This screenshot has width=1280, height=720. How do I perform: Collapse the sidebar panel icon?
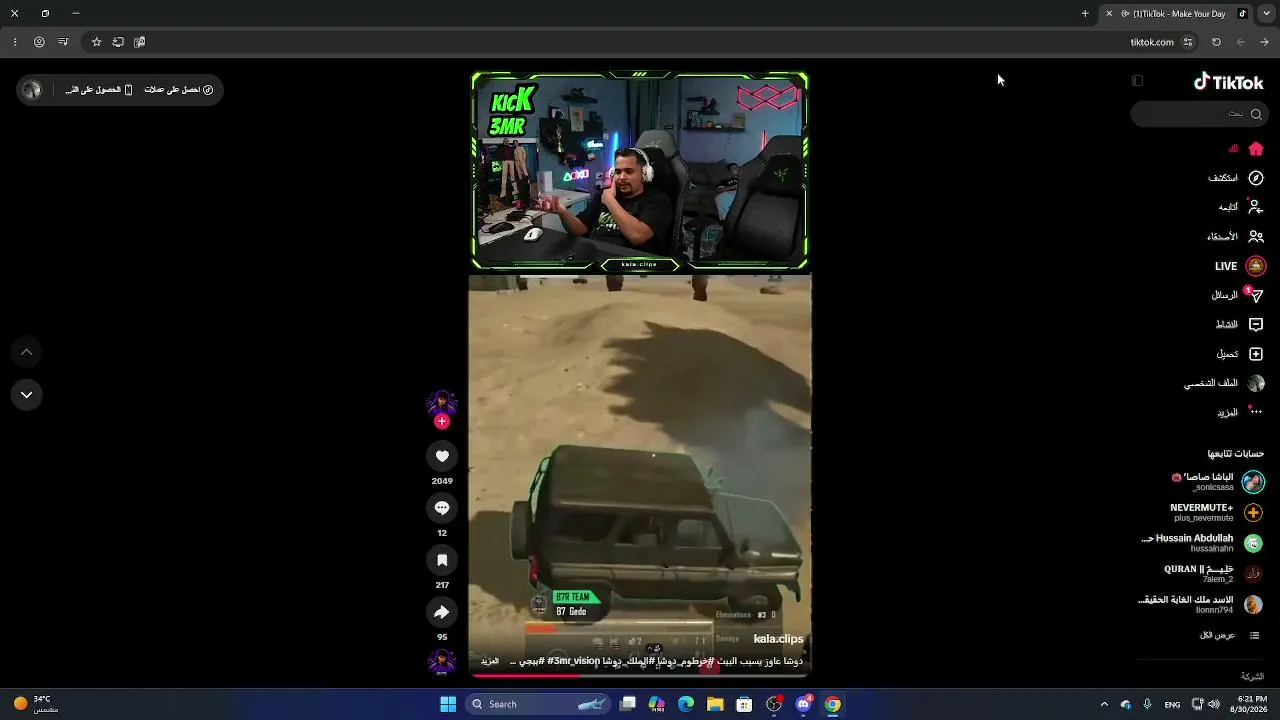(x=1137, y=81)
